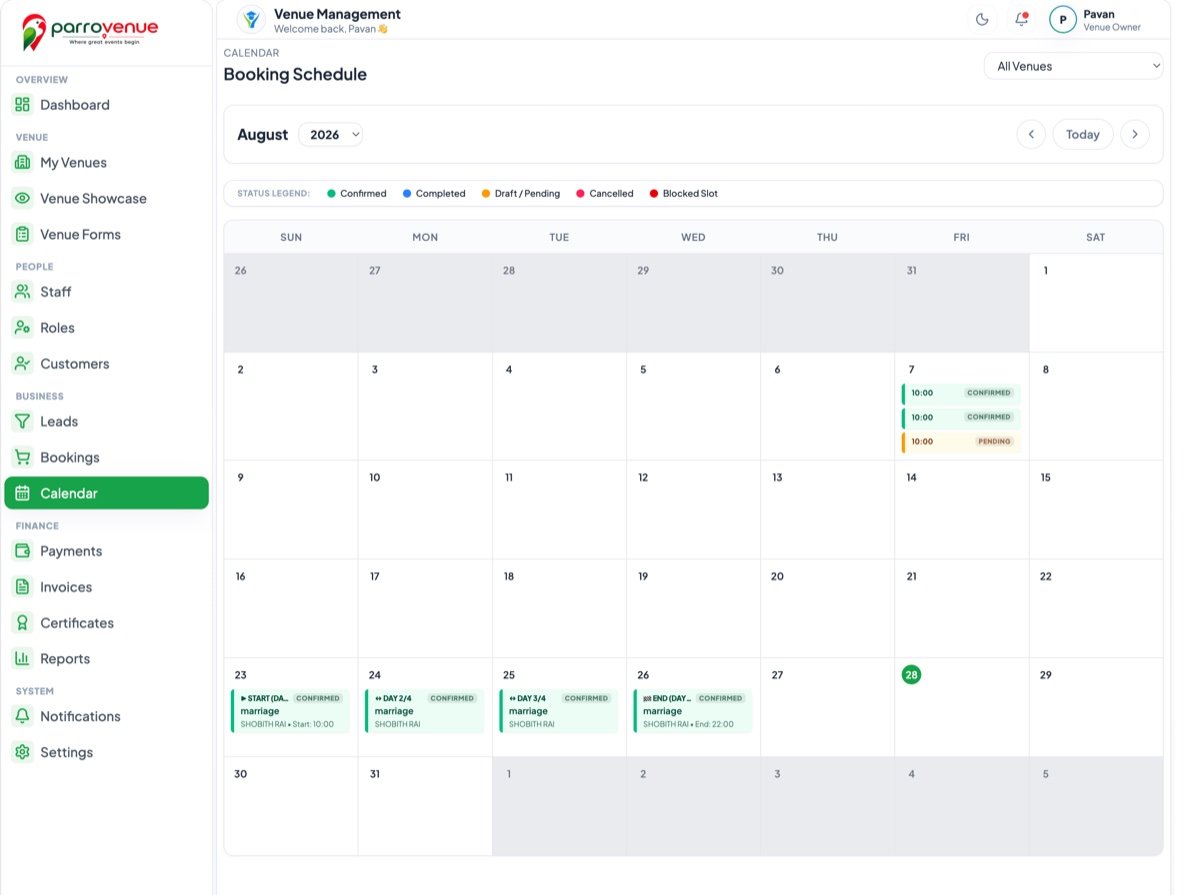Select August 15 day cell
This screenshot has height=895, width=1200.
(1096, 509)
